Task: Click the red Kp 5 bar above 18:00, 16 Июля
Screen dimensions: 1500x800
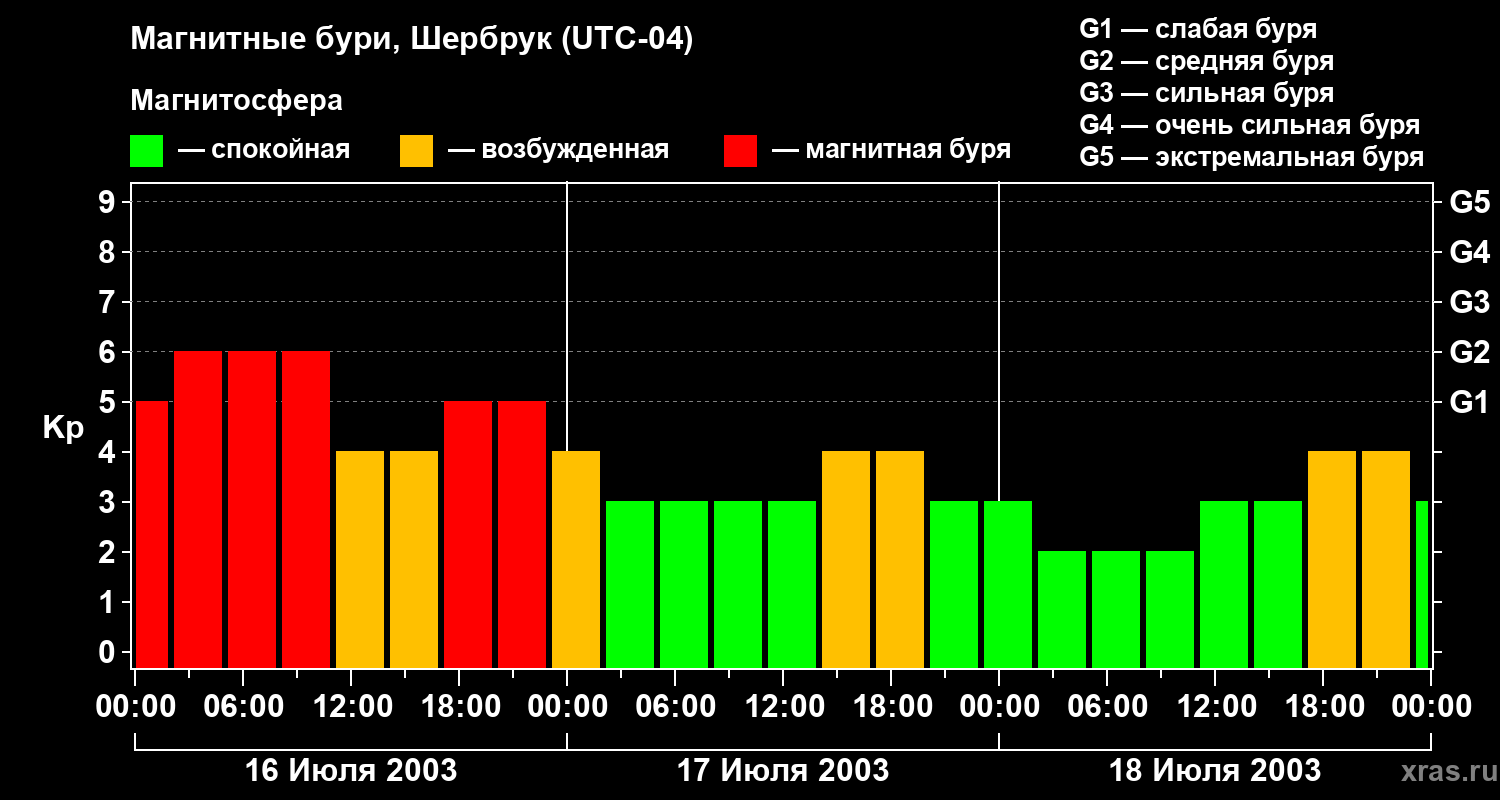Action: pyautogui.click(x=468, y=535)
